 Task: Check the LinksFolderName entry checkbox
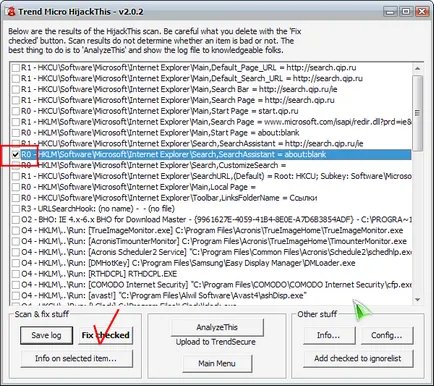[16, 198]
